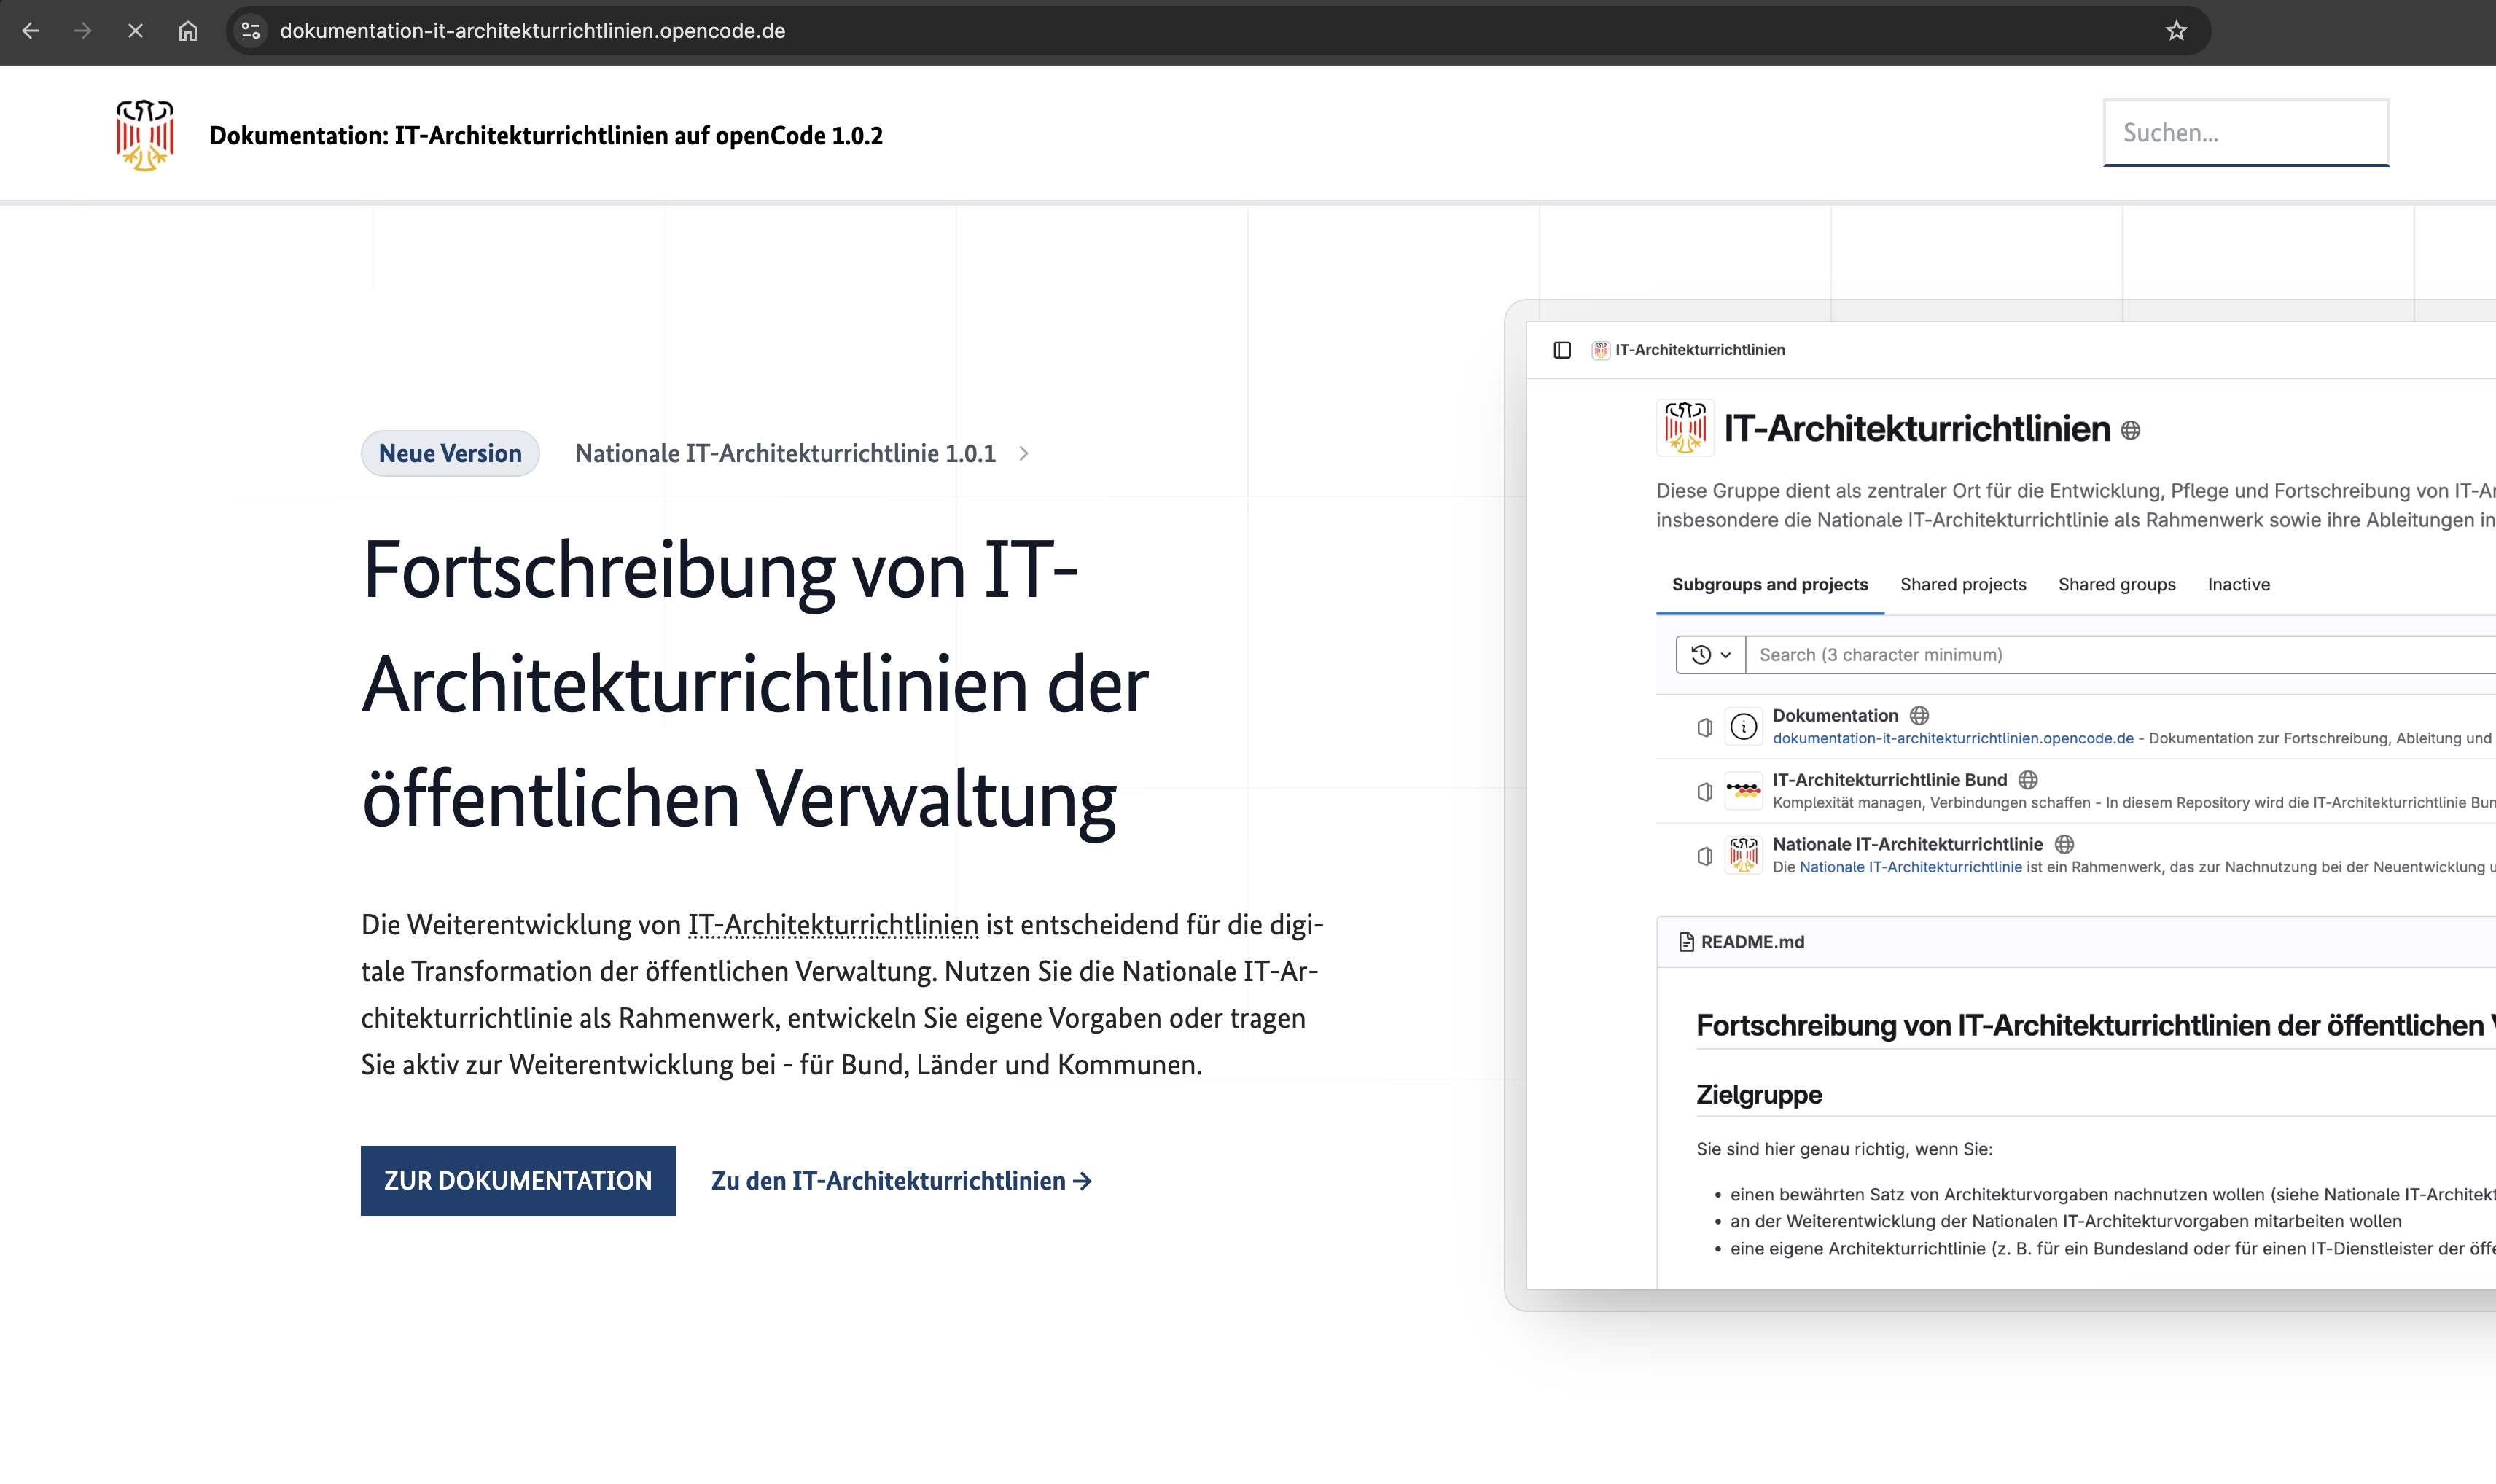Click the Neue Version badge
The image size is (2496, 1484).
pos(449,453)
